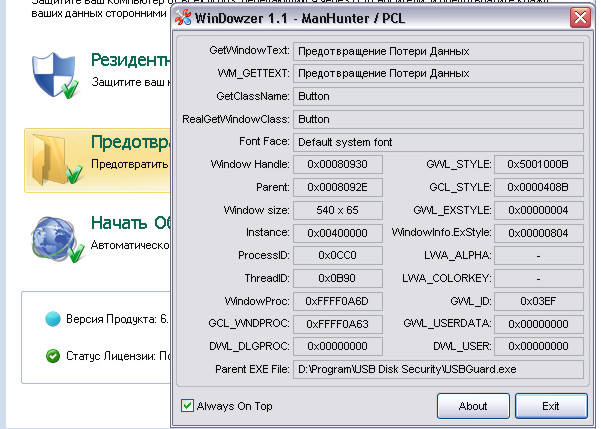Click the Статус Лицензии text line
The image size is (601, 429).
[118, 356]
